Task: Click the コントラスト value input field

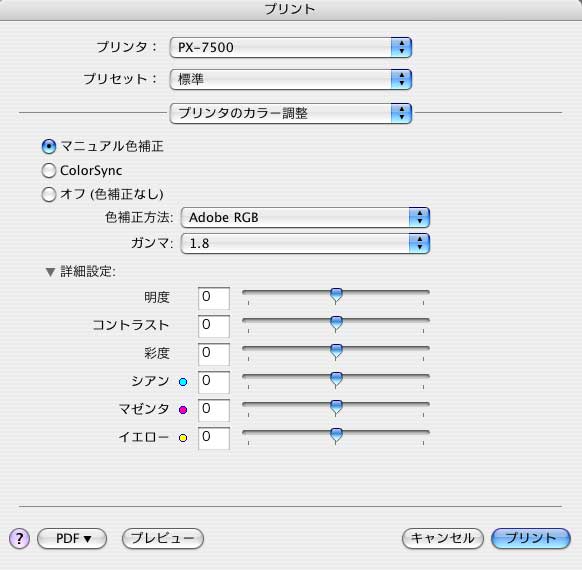Action: [x=214, y=326]
